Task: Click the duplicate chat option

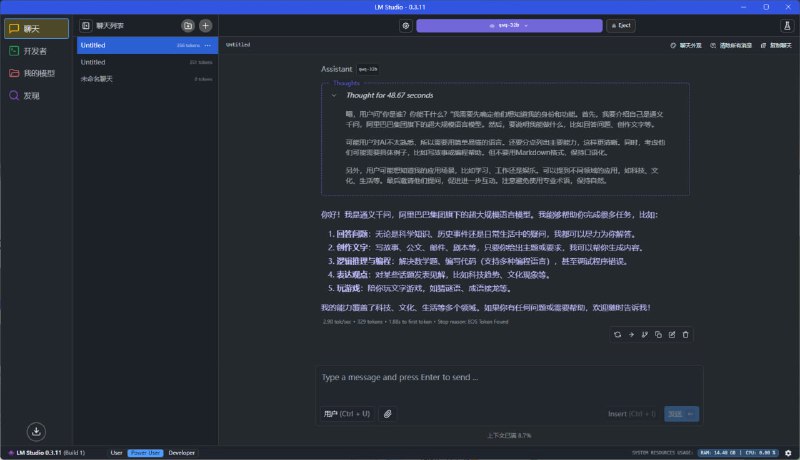Action: click(x=776, y=45)
